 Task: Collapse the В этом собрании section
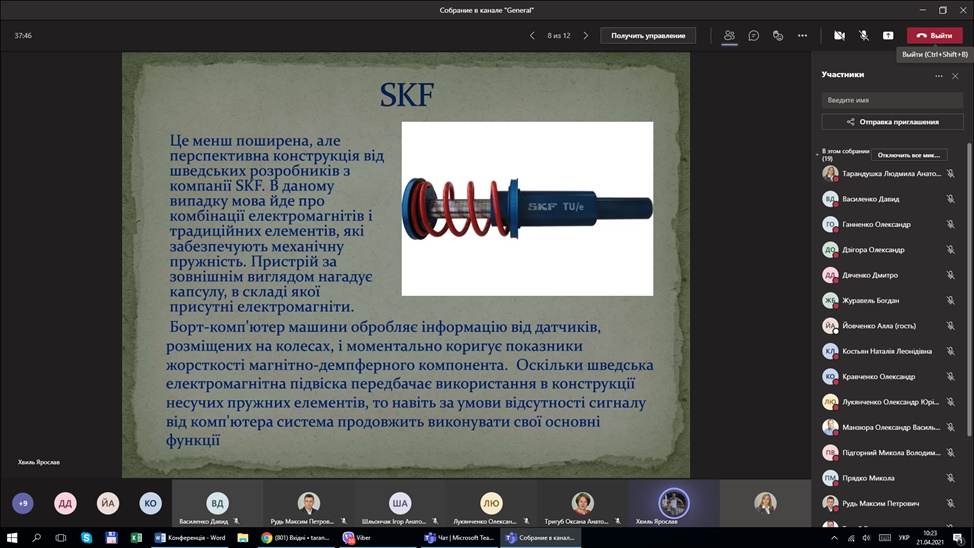[817, 154]
